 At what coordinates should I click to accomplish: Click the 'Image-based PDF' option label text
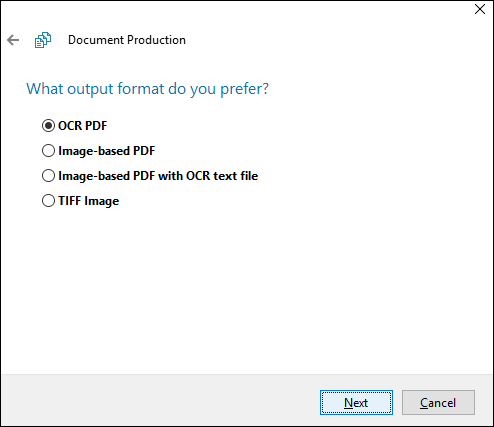pos(107,151)
